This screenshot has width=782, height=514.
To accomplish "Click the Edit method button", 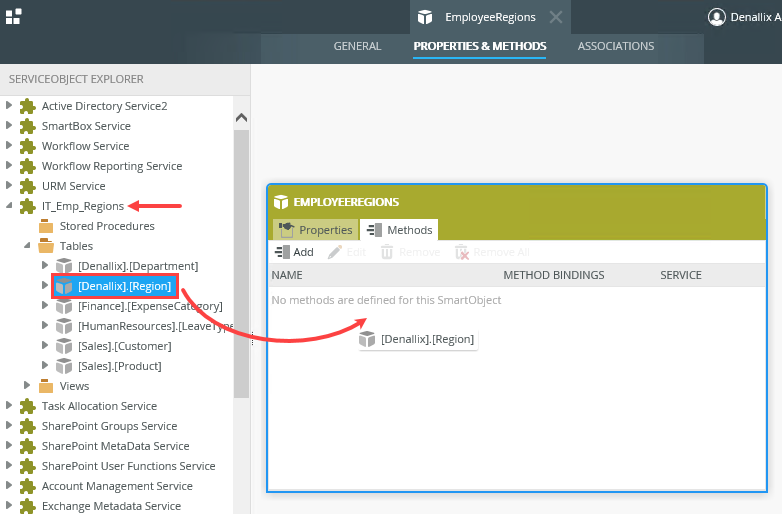I will [x=347, y=252].
